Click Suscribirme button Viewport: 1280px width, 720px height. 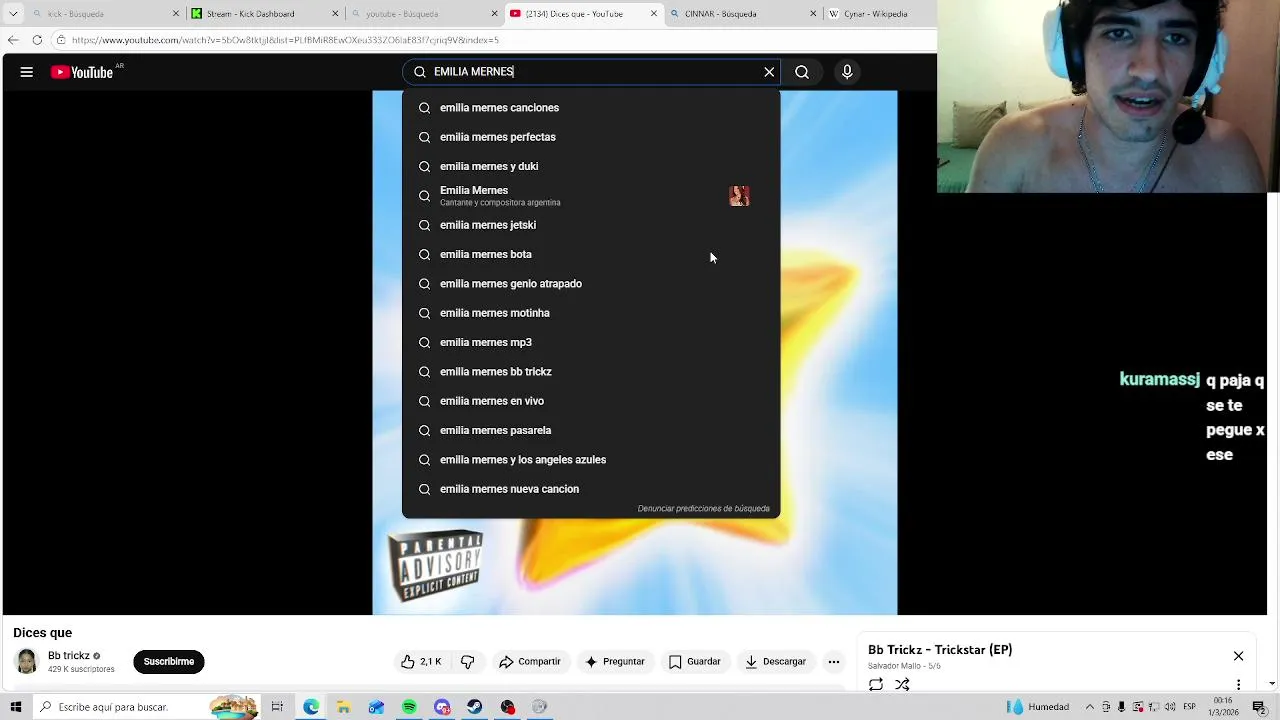168,661
